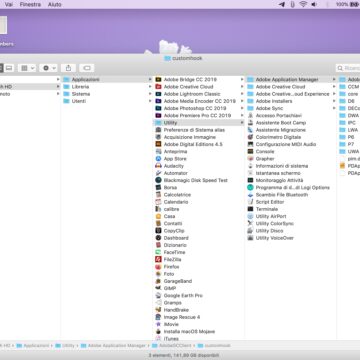
Task: Select the Utenti folder
Action: (x=106, y=101)
